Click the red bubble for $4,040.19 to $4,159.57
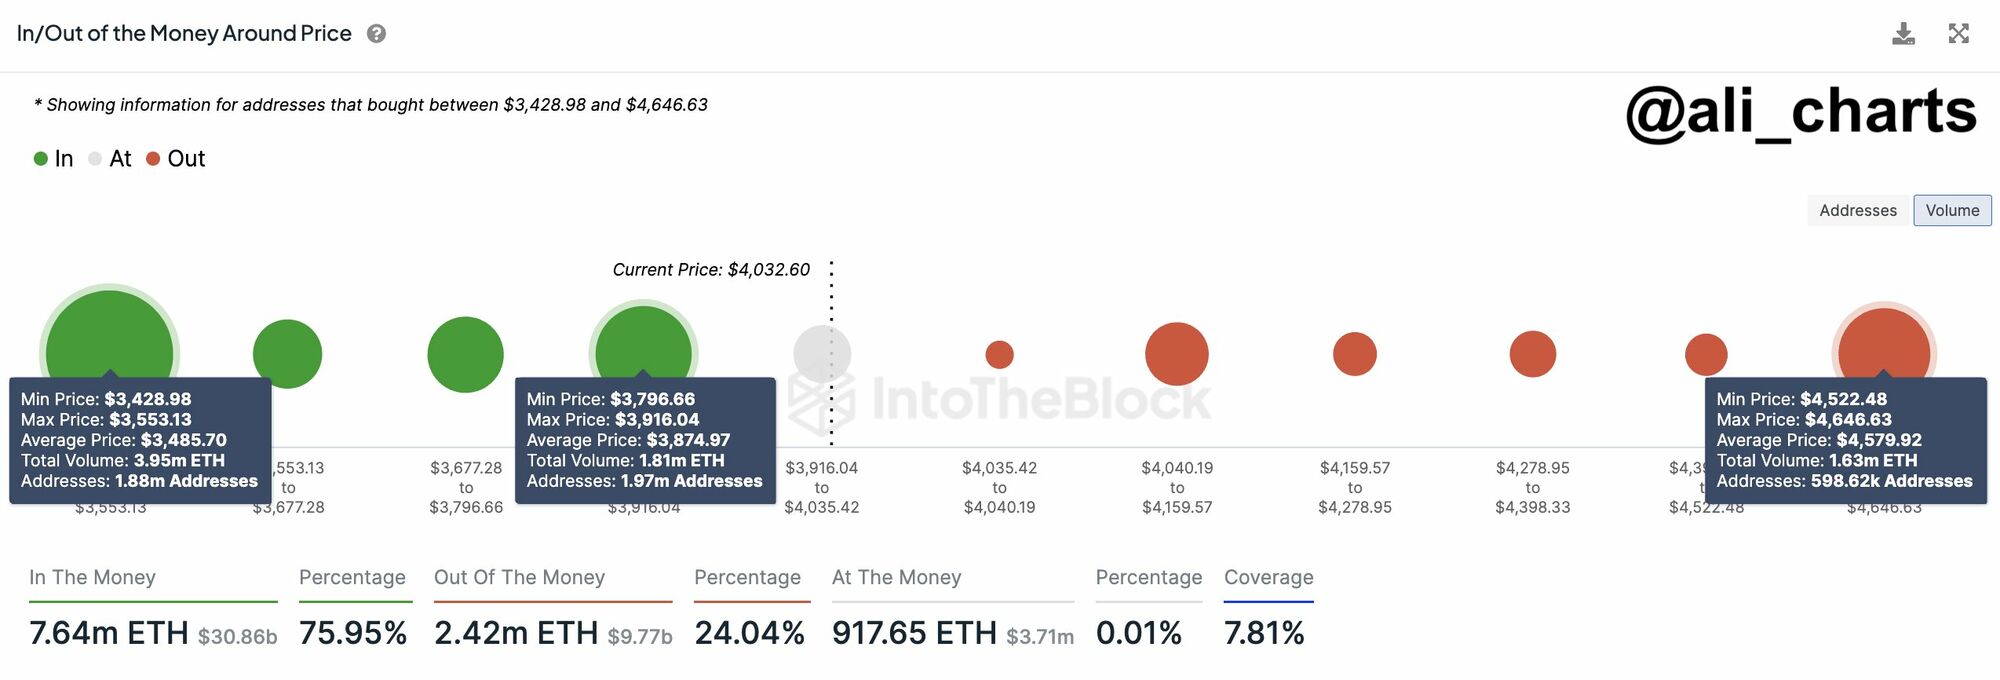2000x680 pixels. tap(1177, 354)
